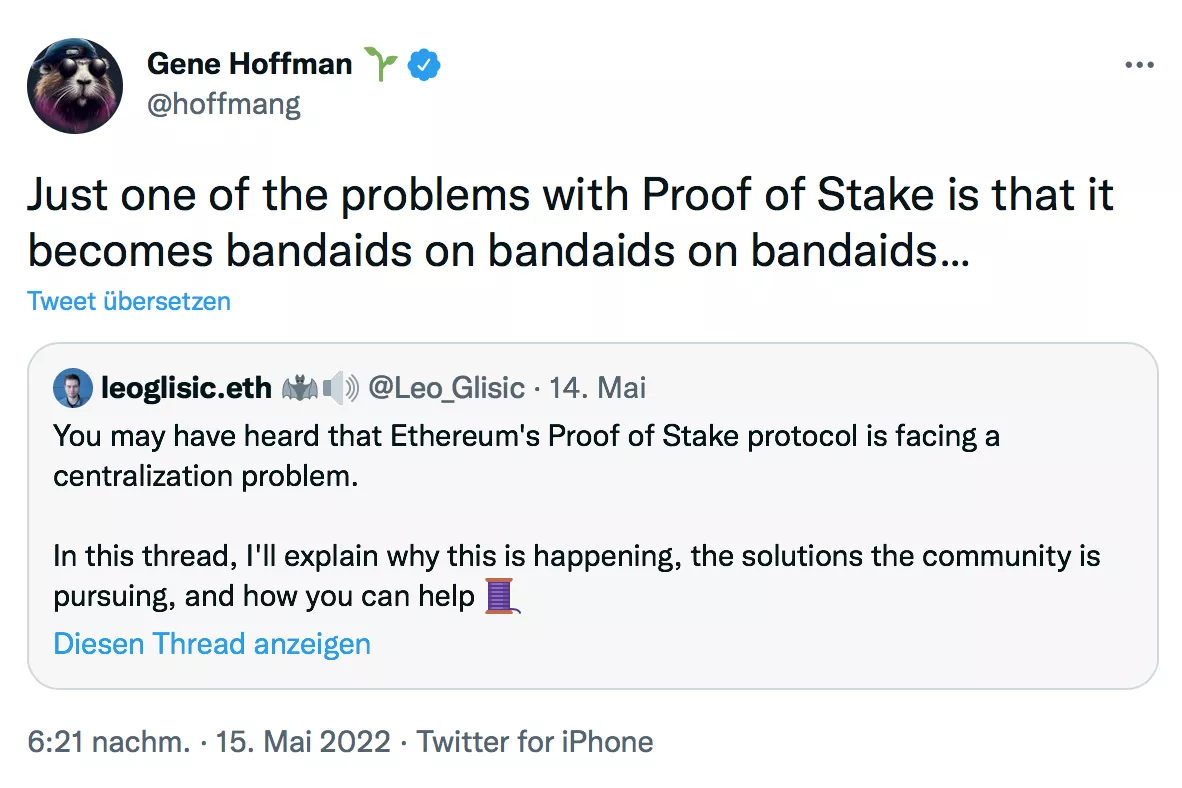Click the verified badge next to Gene Hoffman
The height and width of the screenshot is (788, 1182).
[425, 64]
